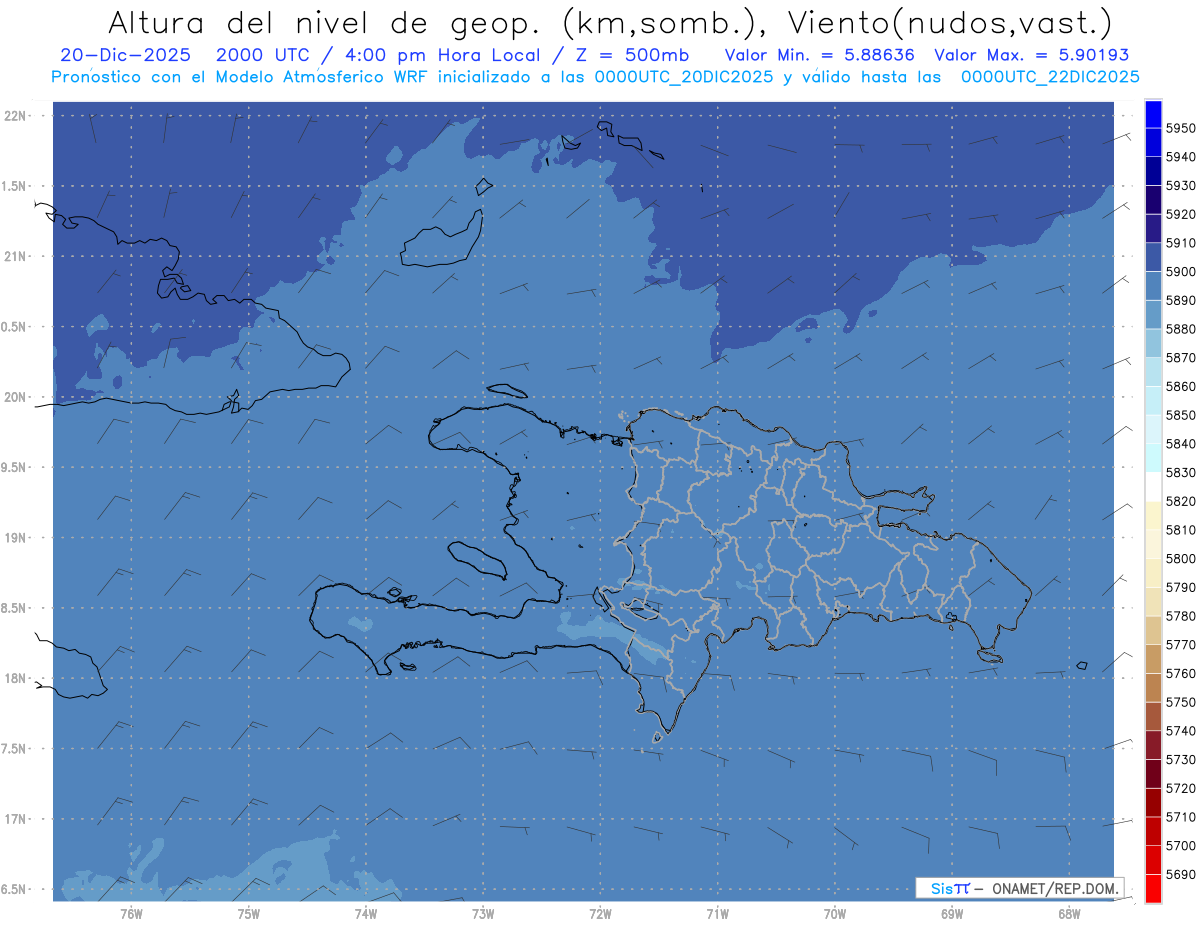
Task: Click the '5690' colorbar value
Action: (1180, 874)
